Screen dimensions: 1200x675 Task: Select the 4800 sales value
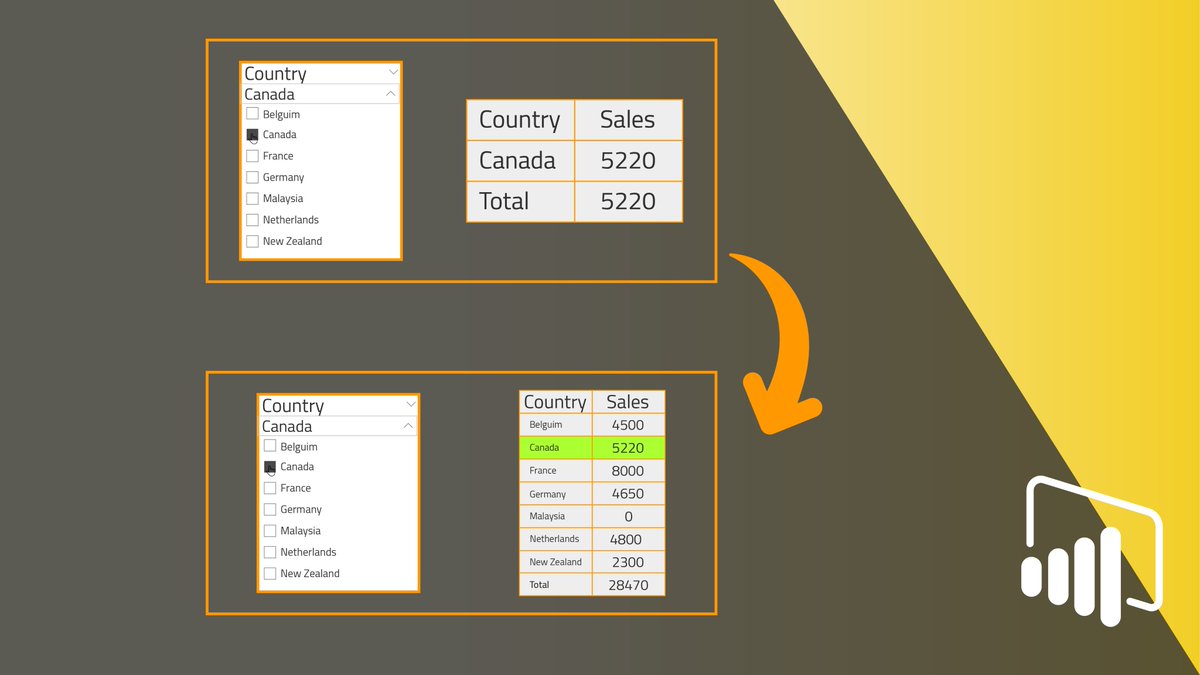point(628,539)
